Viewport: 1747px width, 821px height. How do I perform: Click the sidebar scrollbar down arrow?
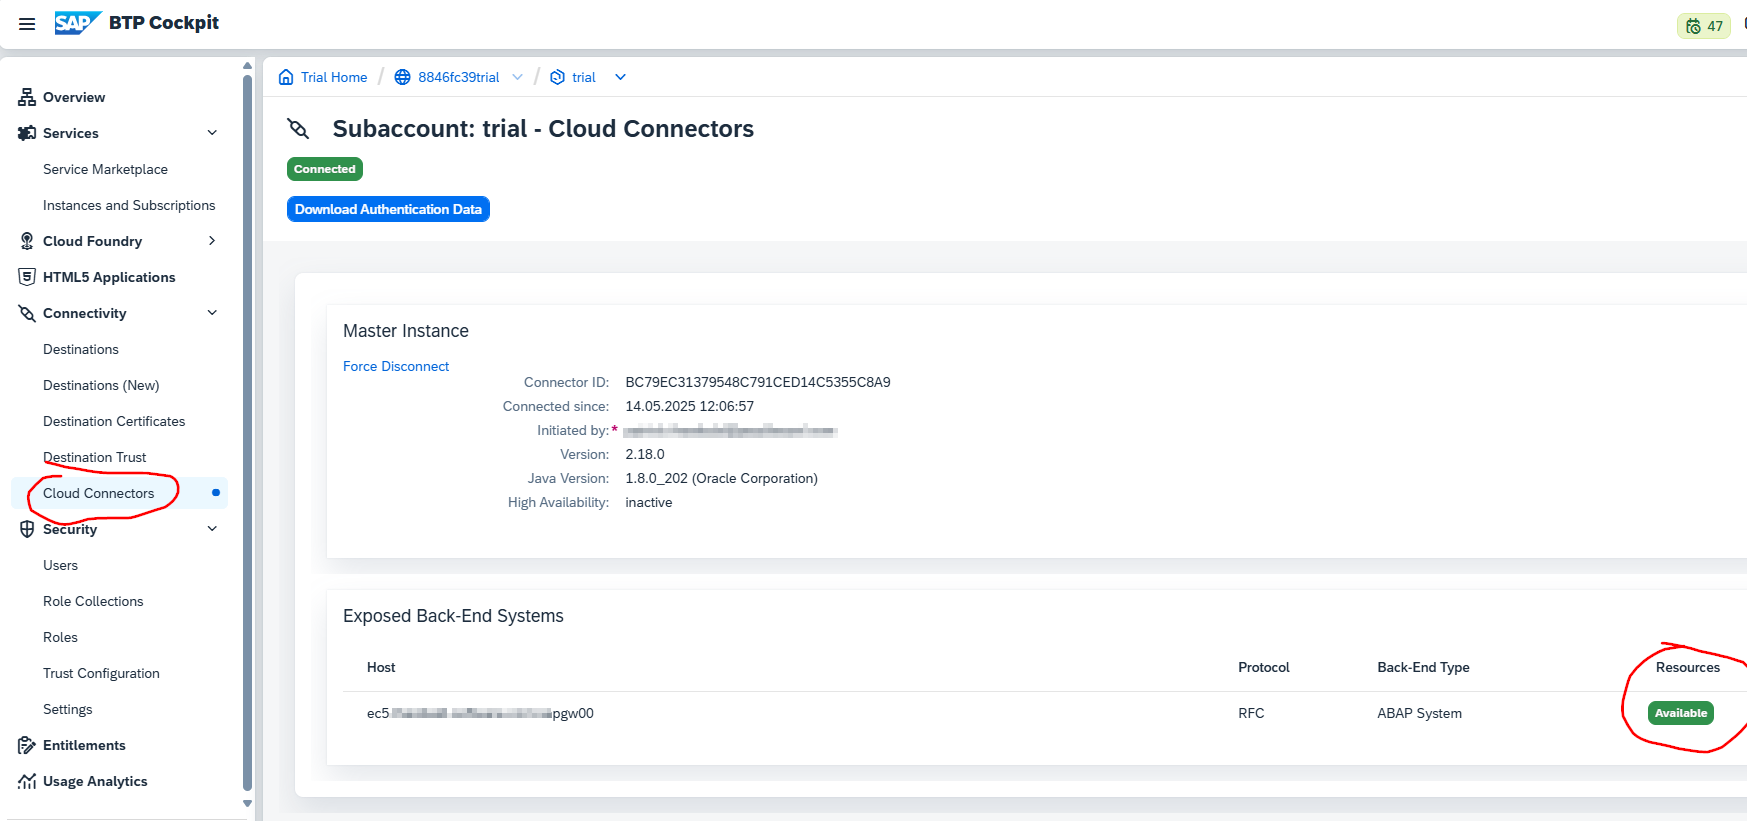coord(247,803)
